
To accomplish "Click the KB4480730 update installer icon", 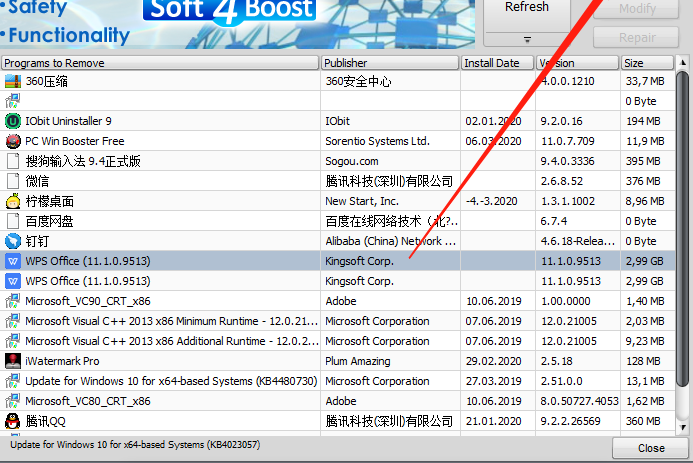I will pos(13,381).
